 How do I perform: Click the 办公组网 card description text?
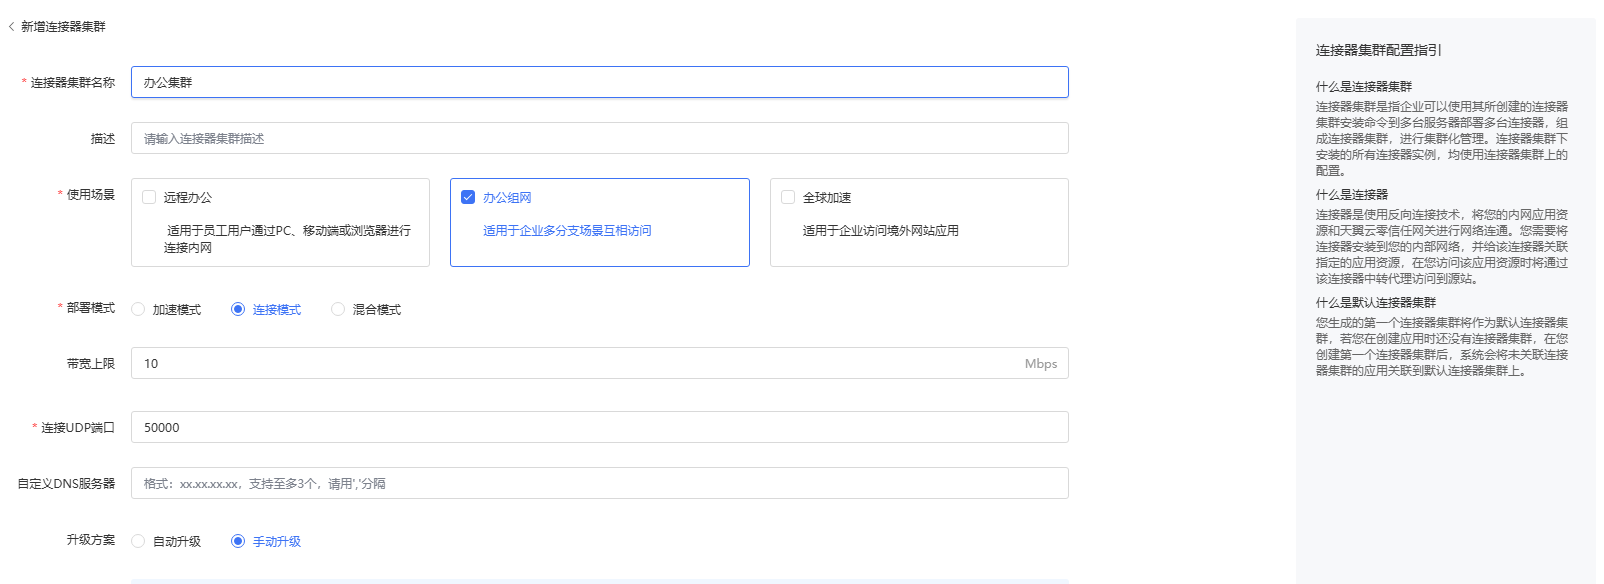[x=567, y=230]
